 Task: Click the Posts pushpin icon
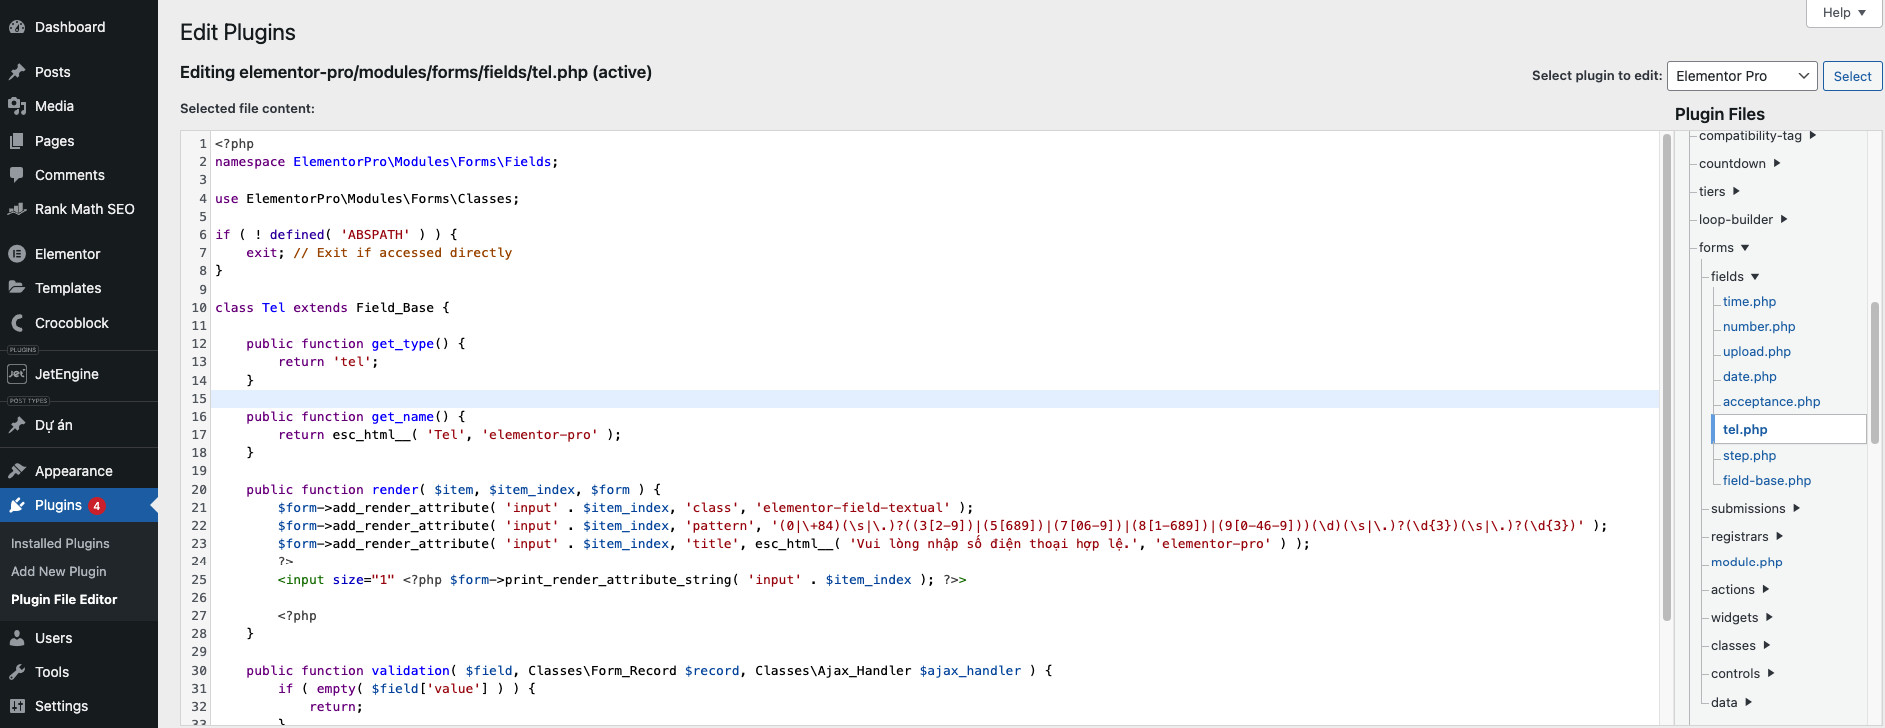(17, 72)
